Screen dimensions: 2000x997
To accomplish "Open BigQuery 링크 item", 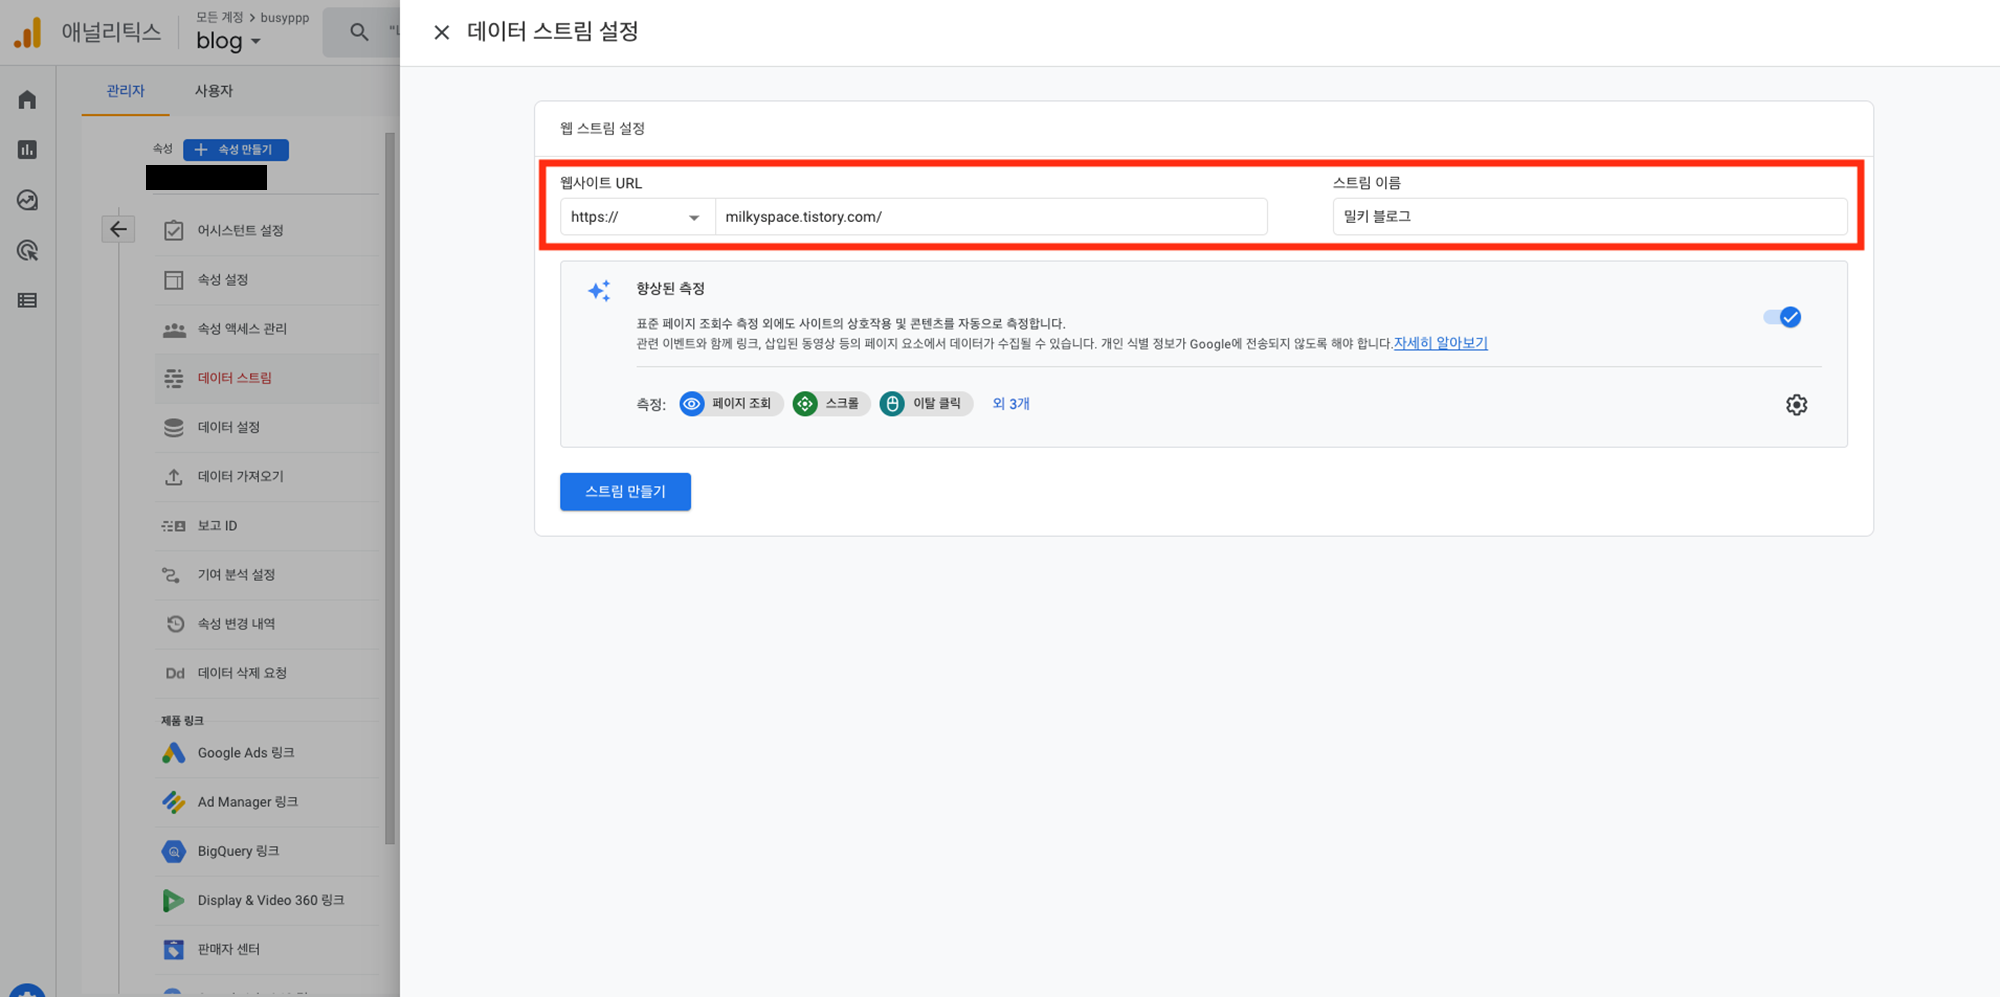I will (267, 851).
